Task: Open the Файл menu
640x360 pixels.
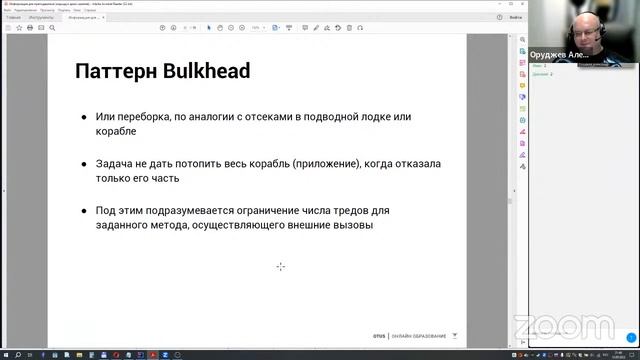Action: (x=7, y=10)
